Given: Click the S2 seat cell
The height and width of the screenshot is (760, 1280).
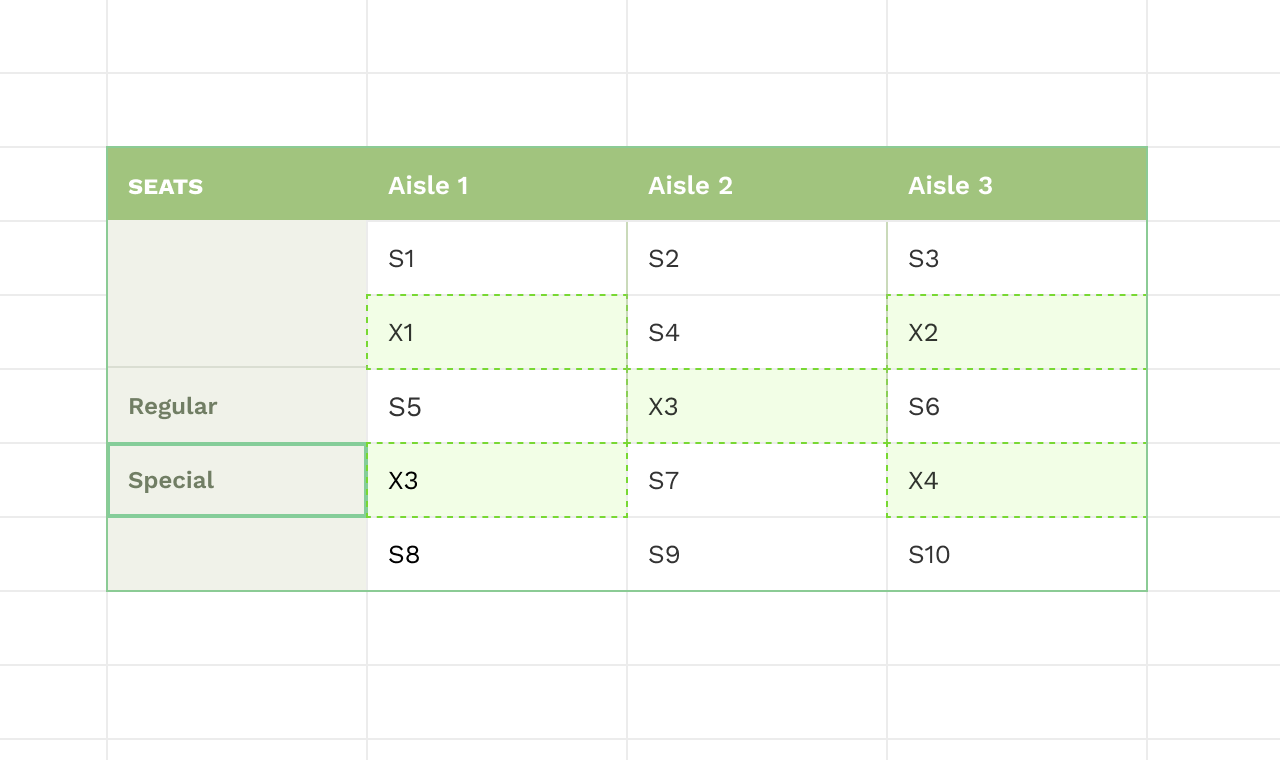Looking at the screenshot, I should coord(757,259).
